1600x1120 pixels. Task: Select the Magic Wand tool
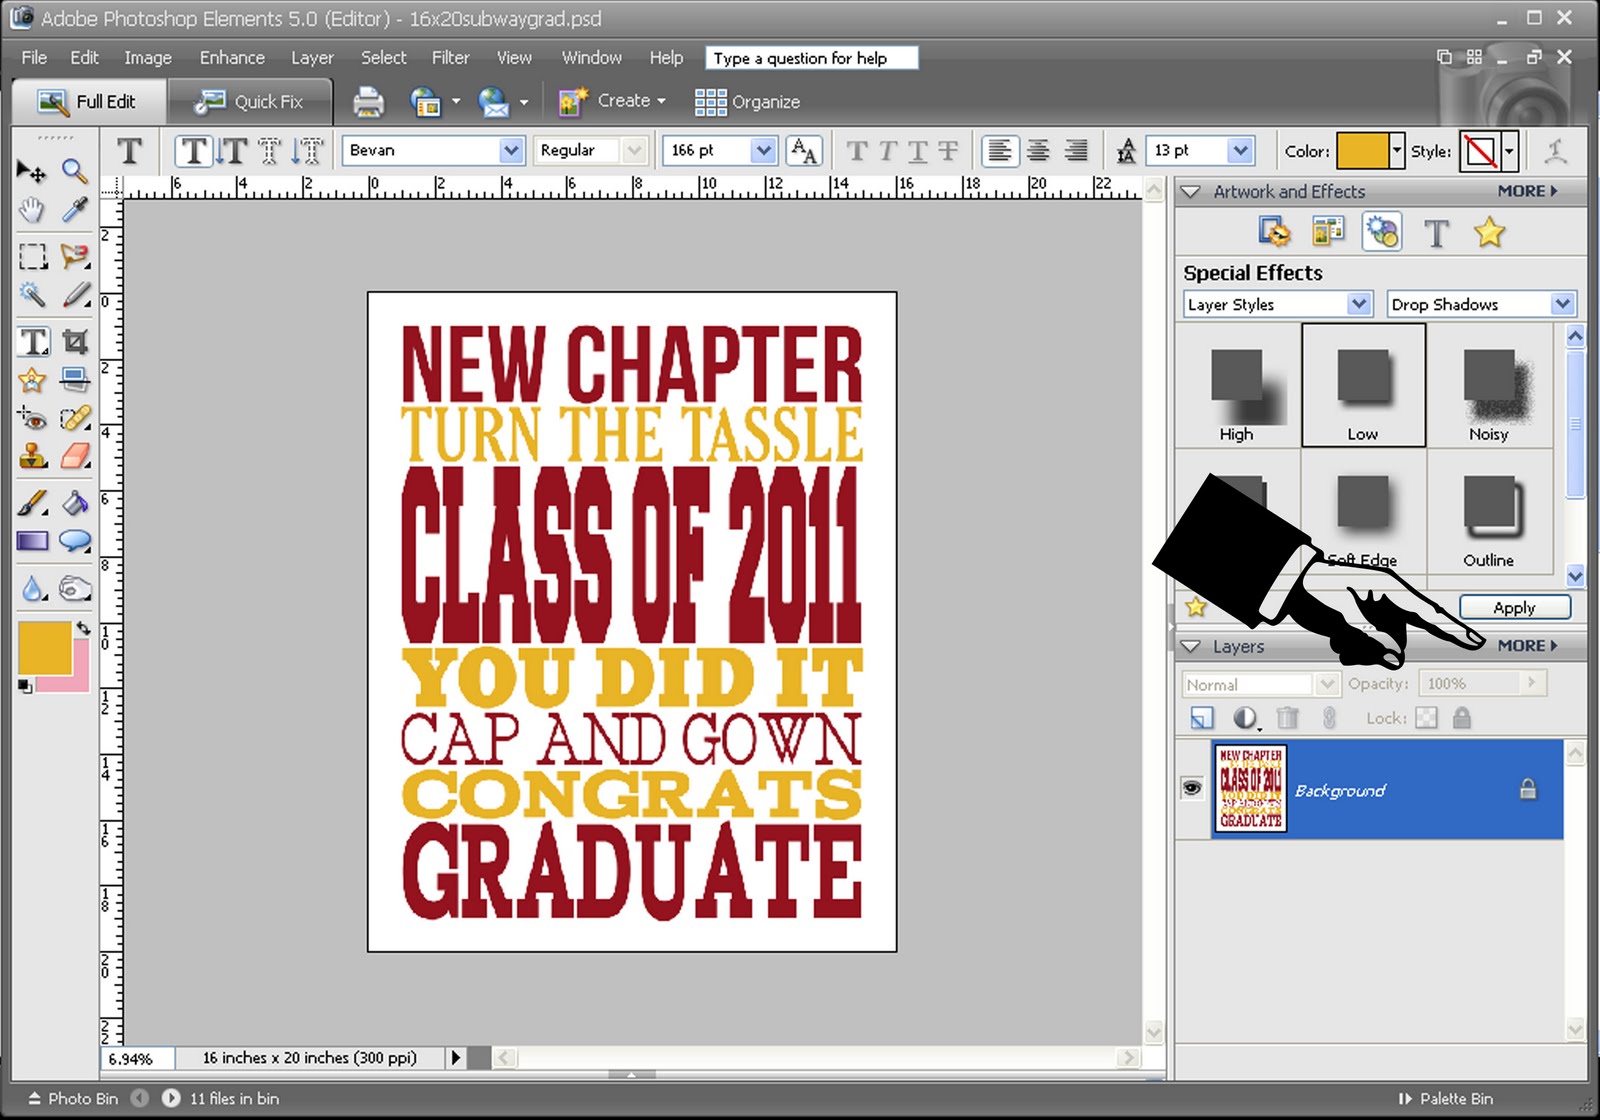click(x=32, y=295)
